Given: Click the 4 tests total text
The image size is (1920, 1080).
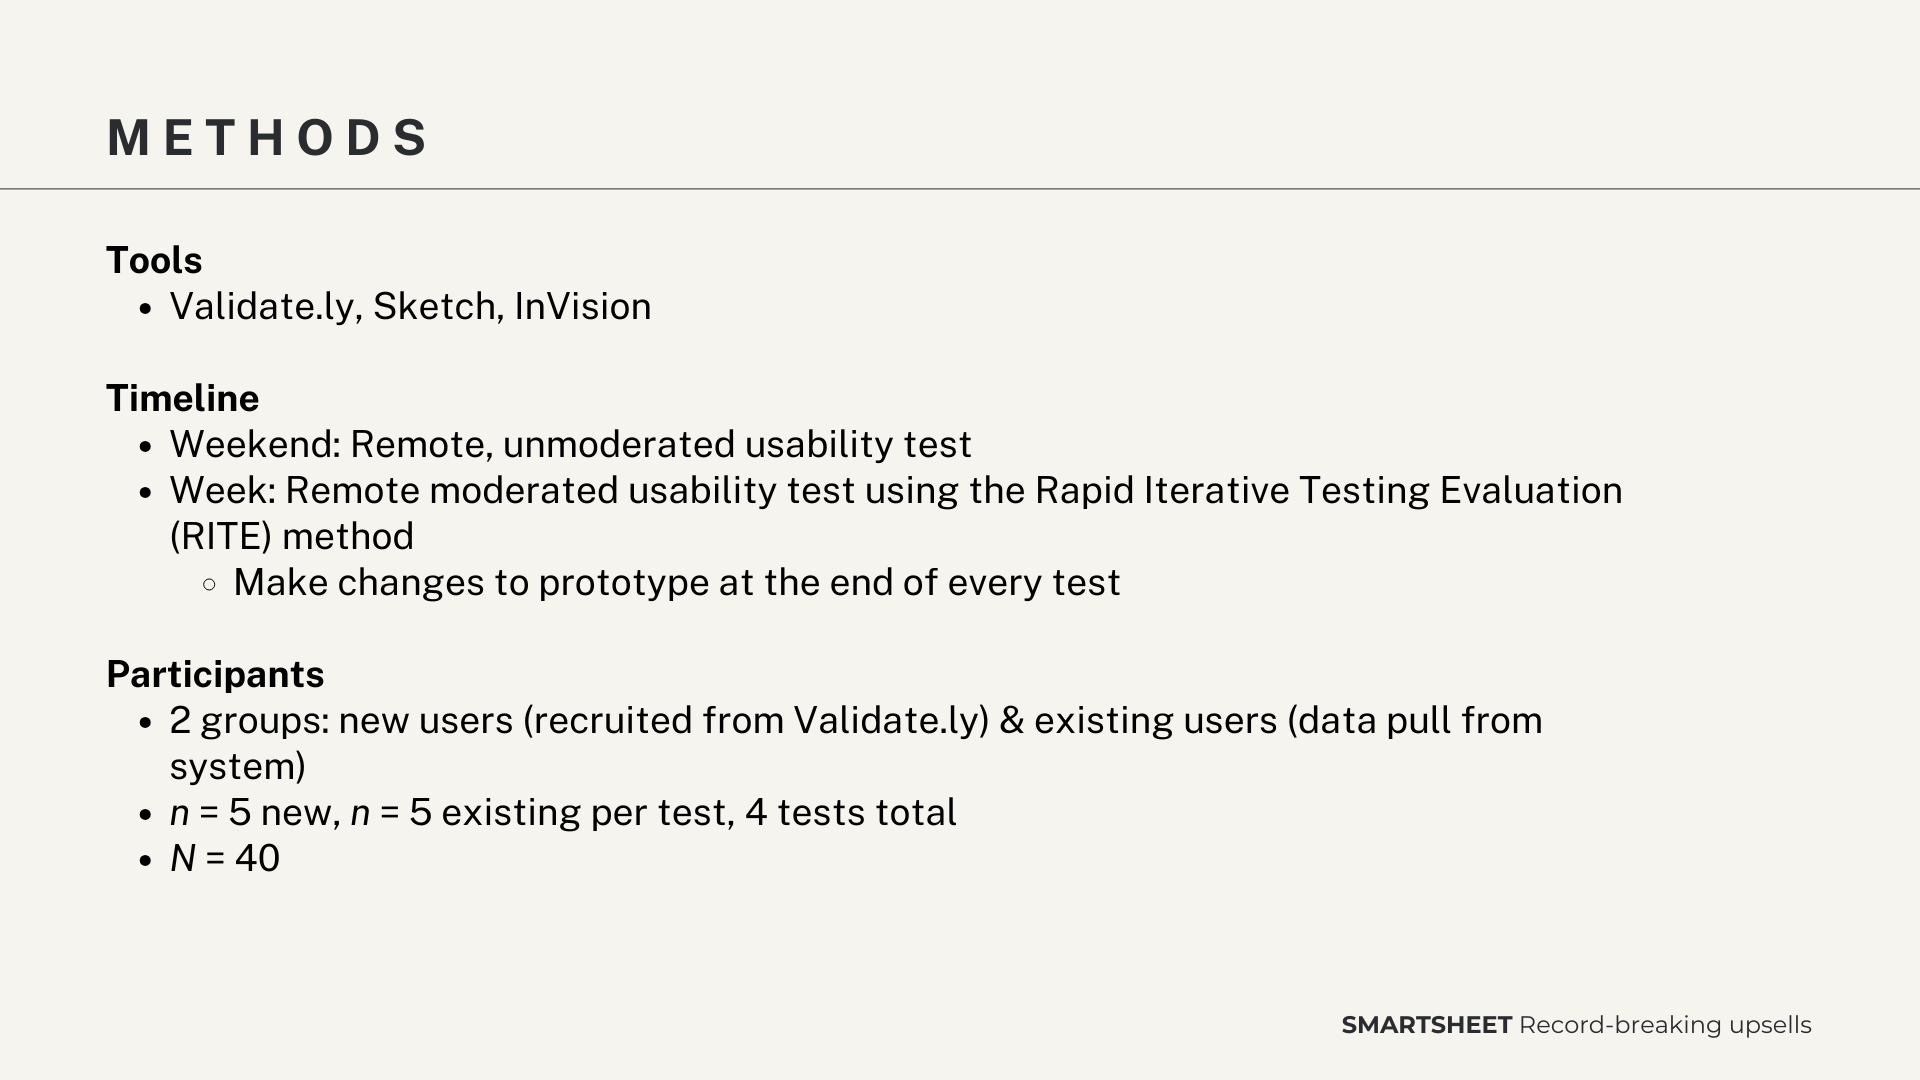Looking at the screenshot, I should (850, 813).
